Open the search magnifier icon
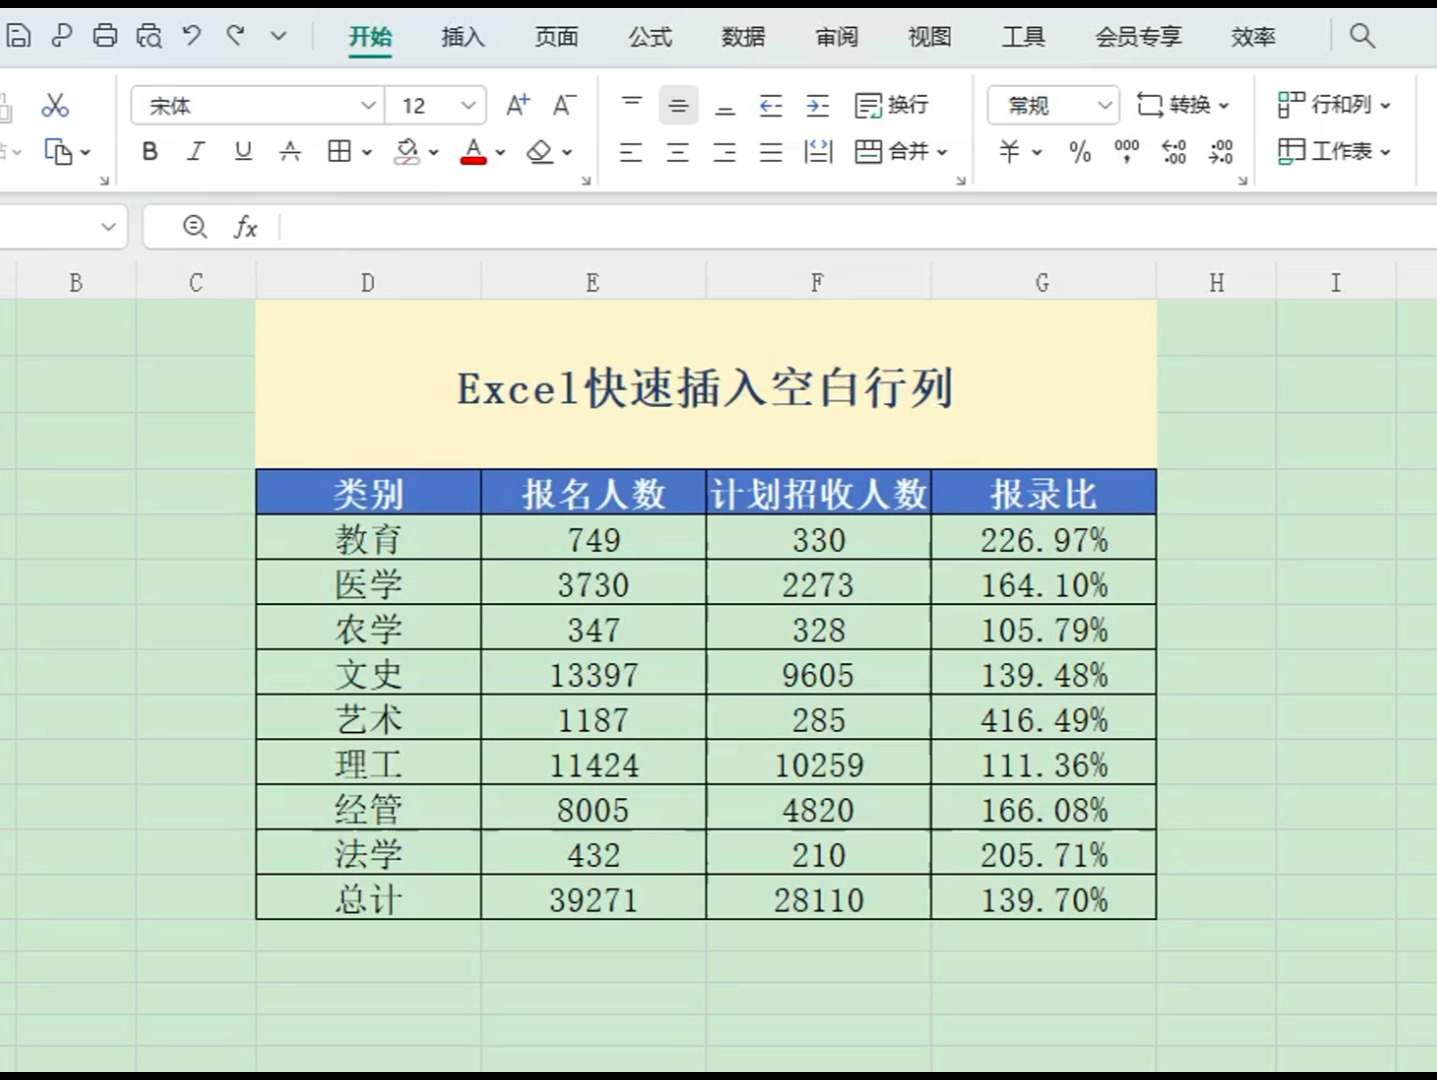The height and width of the screenshot is (1080, 1437). [1362, 35]
